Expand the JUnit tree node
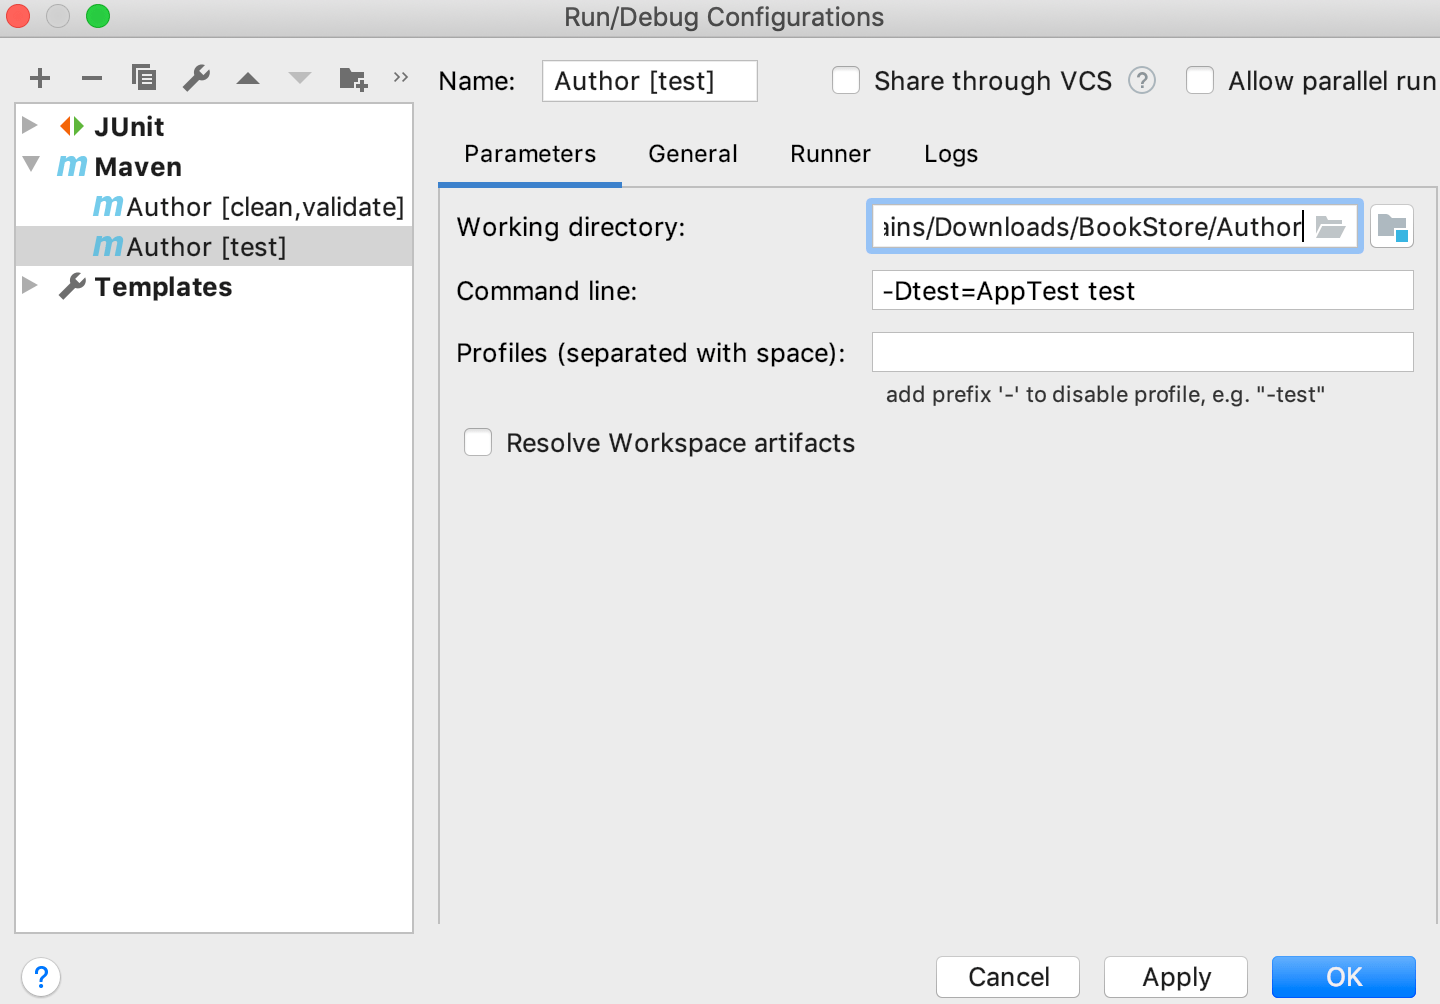Viewport: 1440px width, 1004px height. [x=29, y=125]
